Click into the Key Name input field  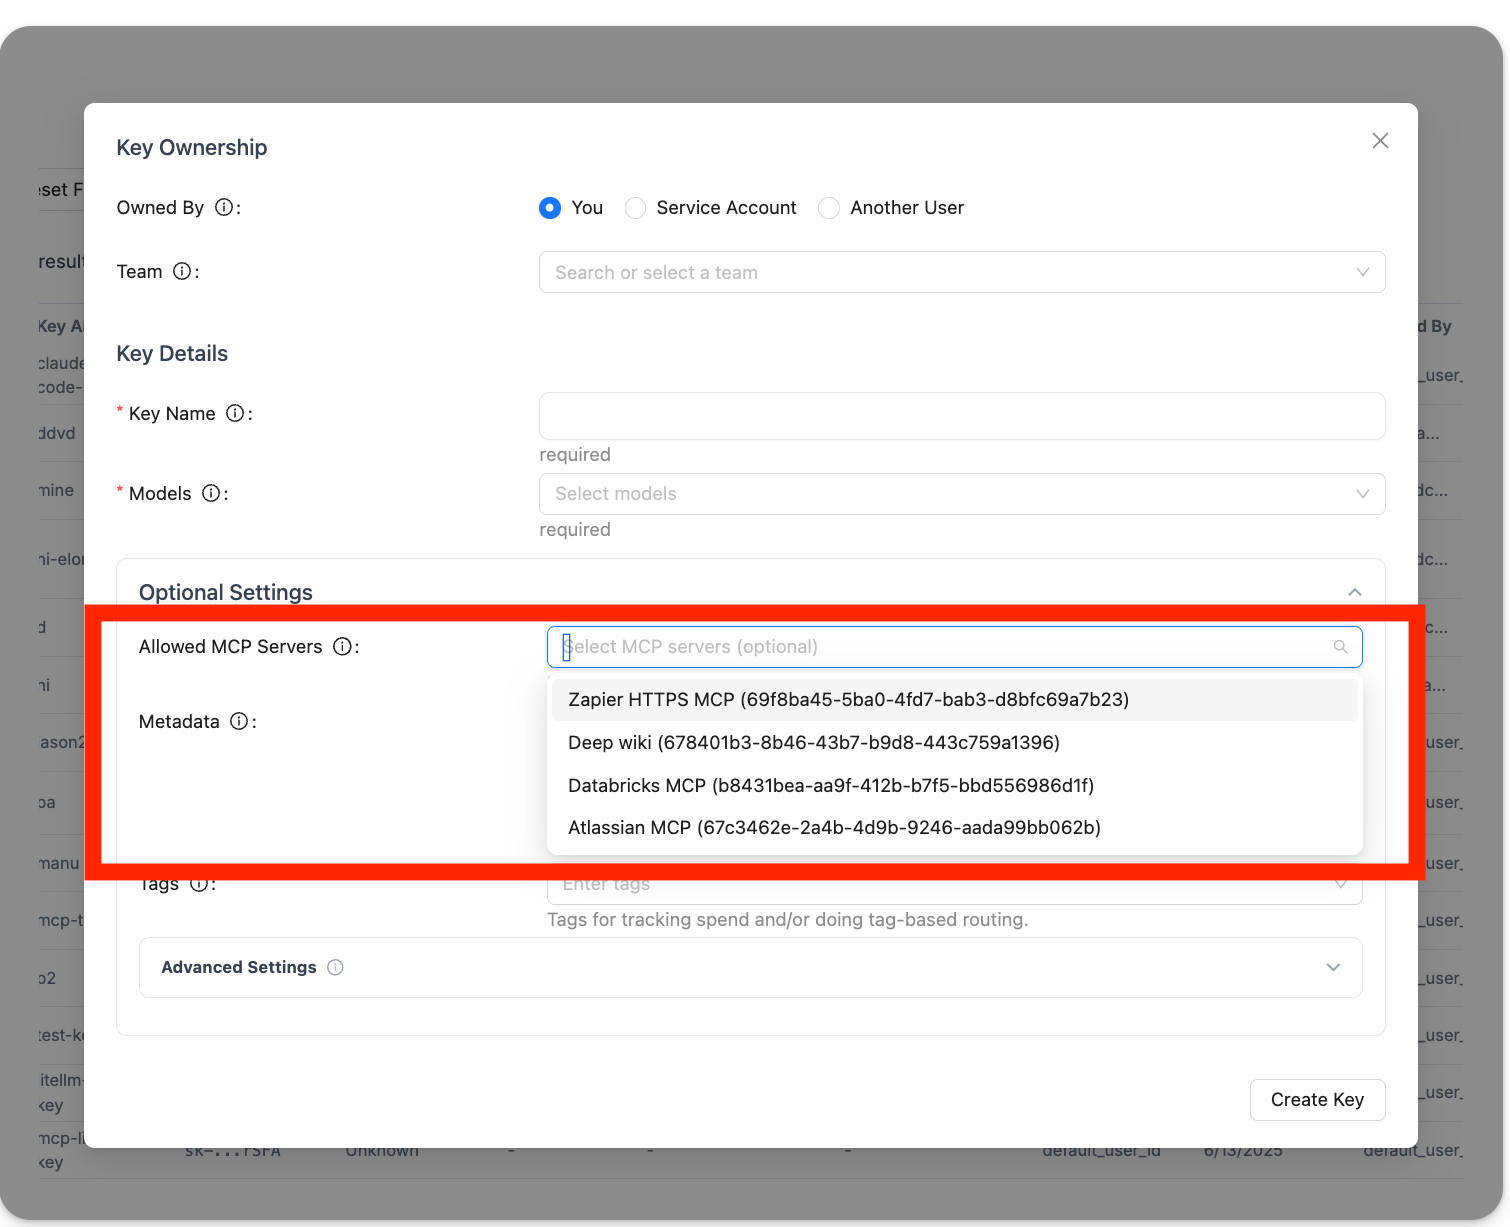pyautogui.click(x=961, y=416)
